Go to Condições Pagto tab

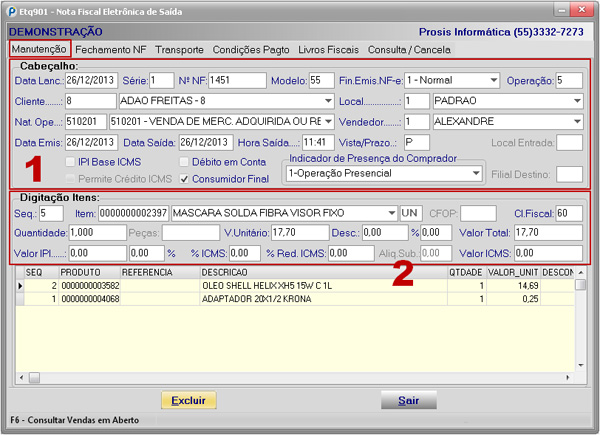tap(251, 50)
